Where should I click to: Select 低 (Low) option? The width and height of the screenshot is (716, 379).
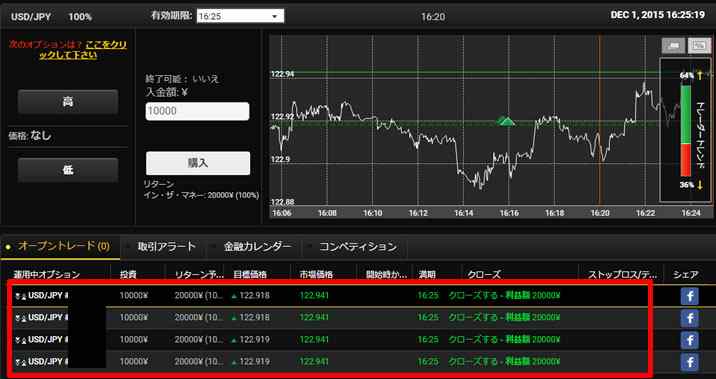68,170
